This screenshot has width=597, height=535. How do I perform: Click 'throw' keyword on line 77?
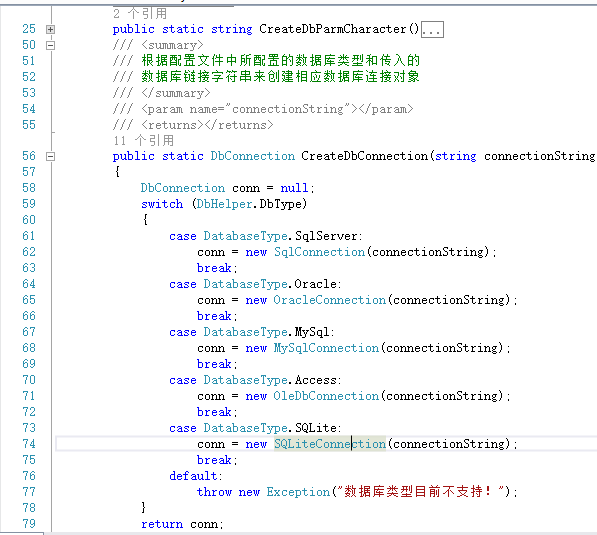214,492
